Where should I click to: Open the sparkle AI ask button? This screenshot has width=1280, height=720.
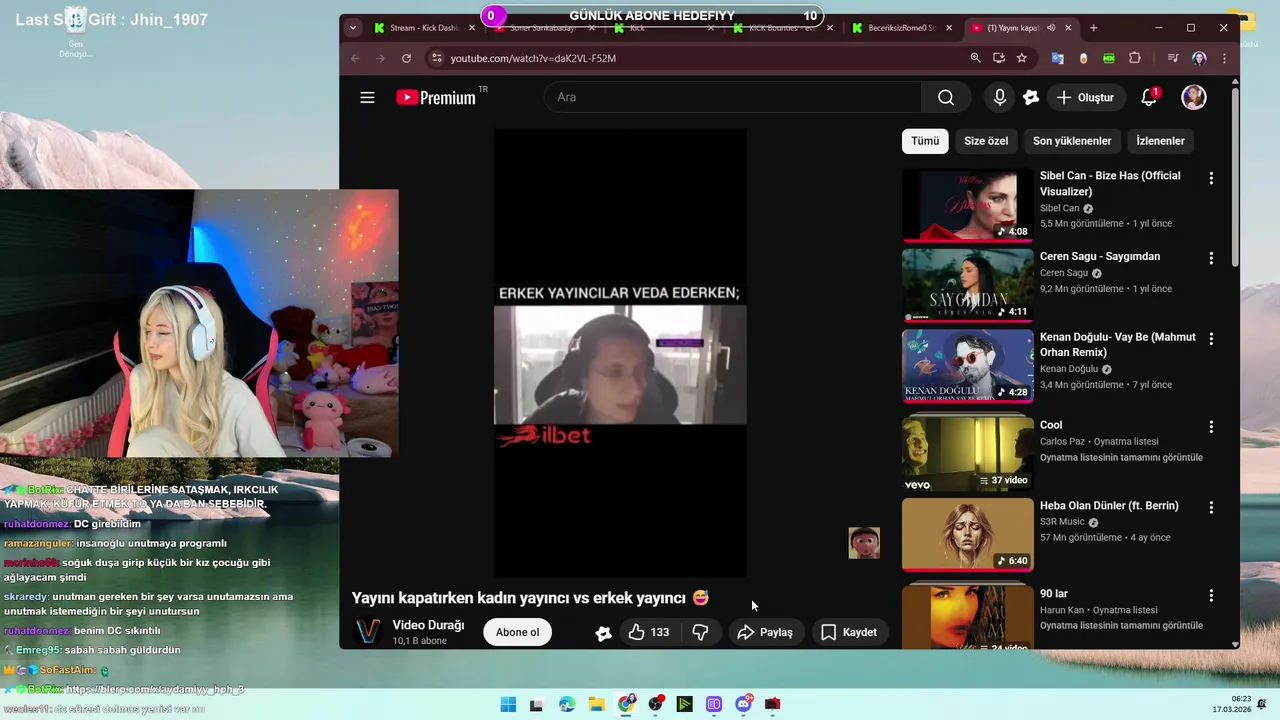pyautogui.click(x=1031, y=97)
